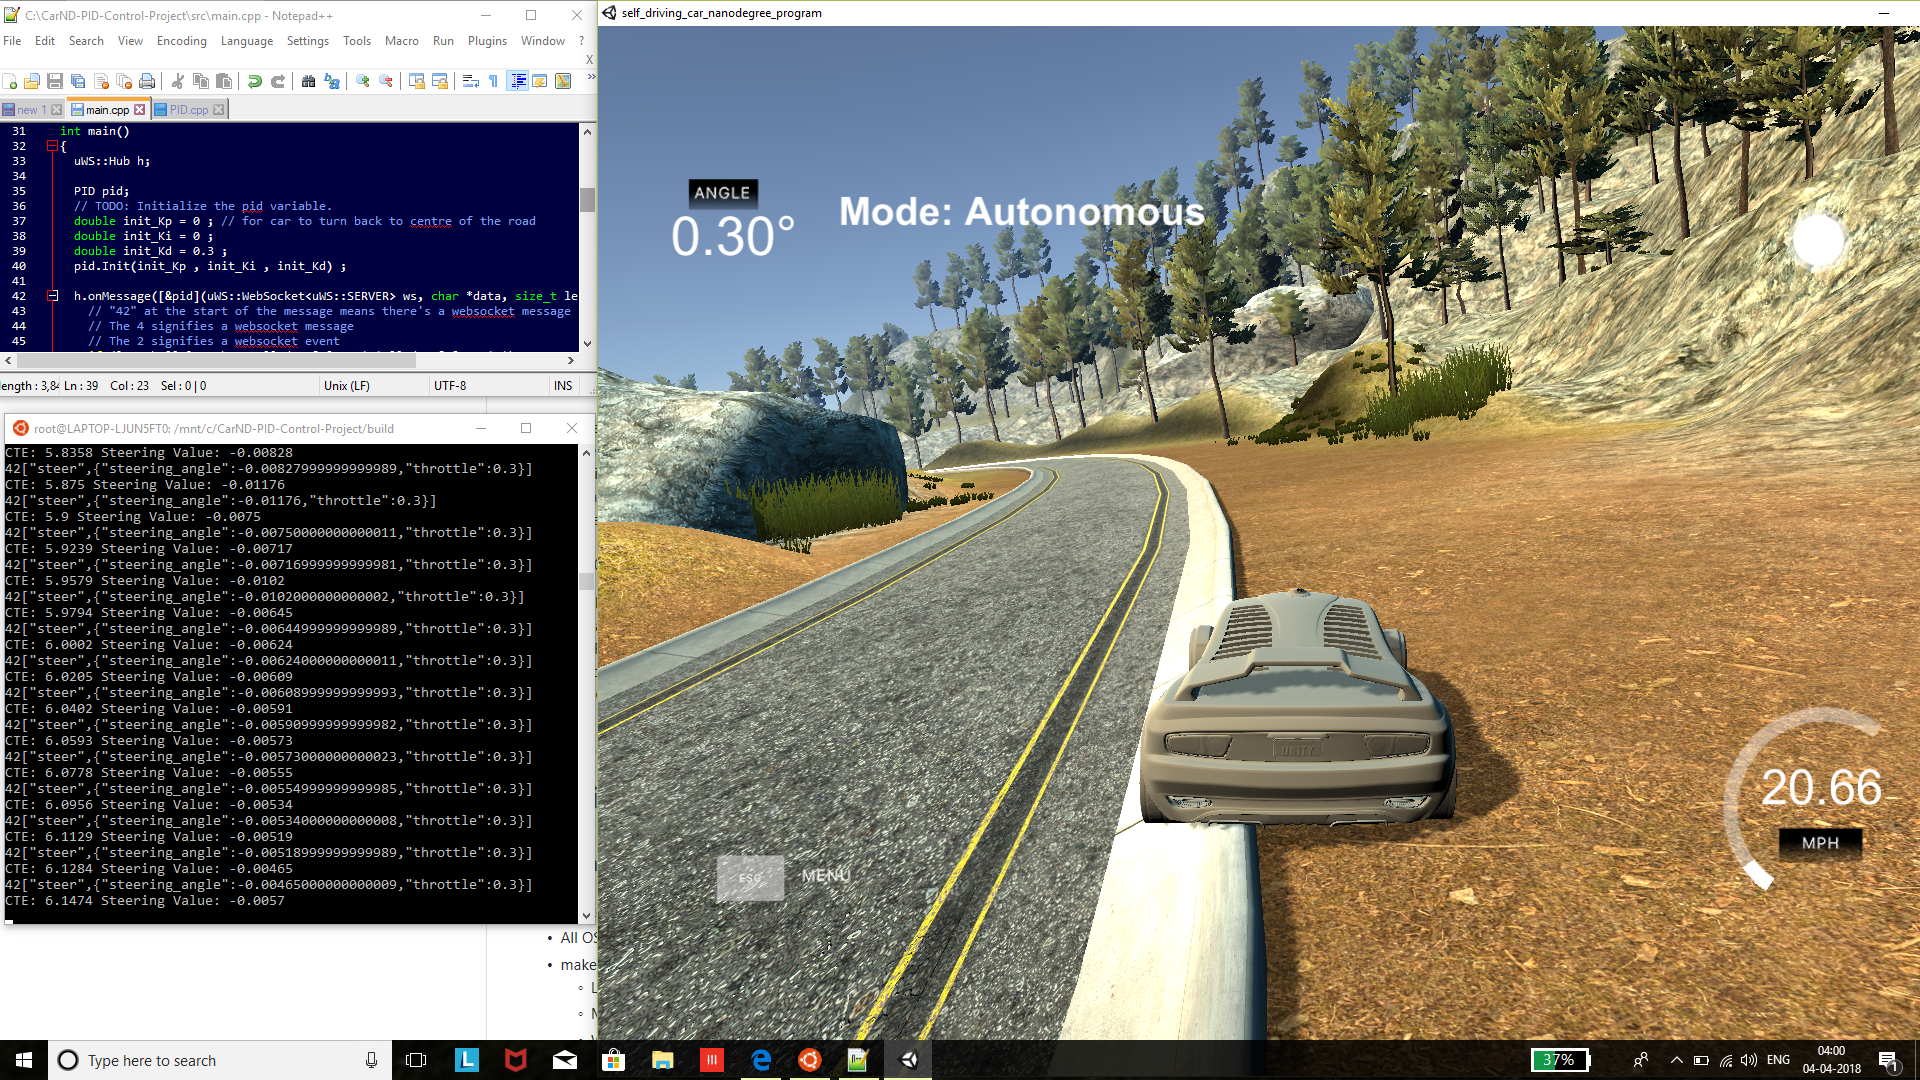
Task: Click the Save All icon in toolbar
Action: pos(78,81)
